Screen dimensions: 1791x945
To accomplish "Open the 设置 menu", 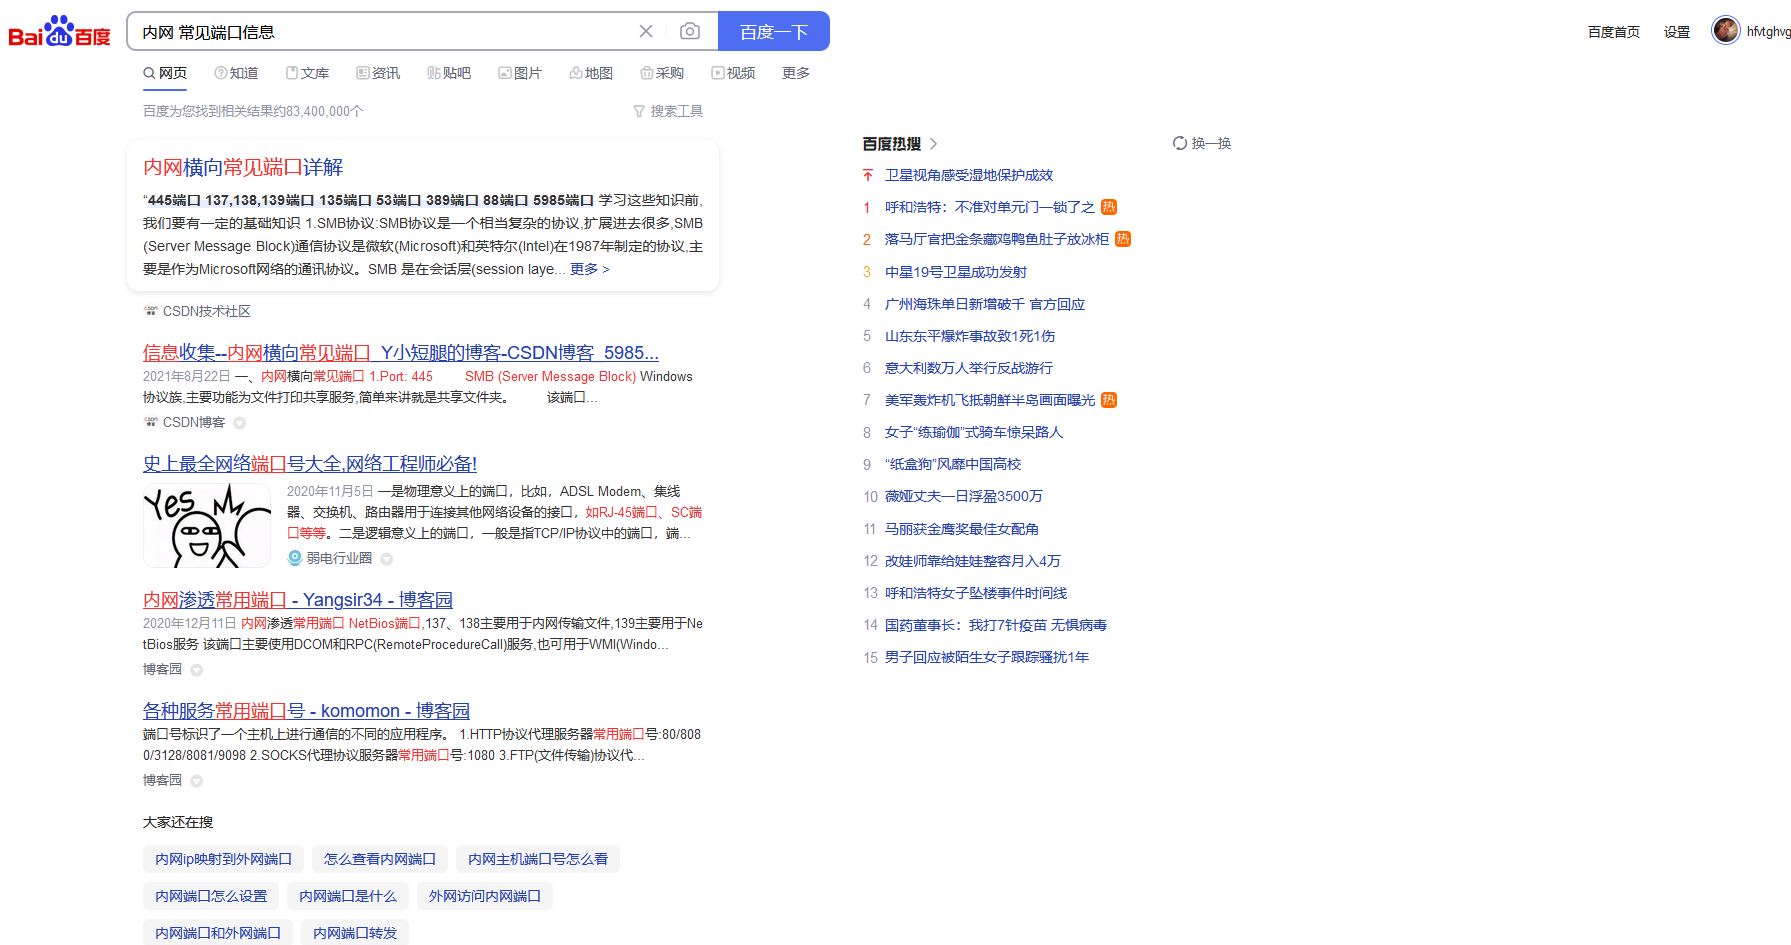I will [x=1677, y=32].
